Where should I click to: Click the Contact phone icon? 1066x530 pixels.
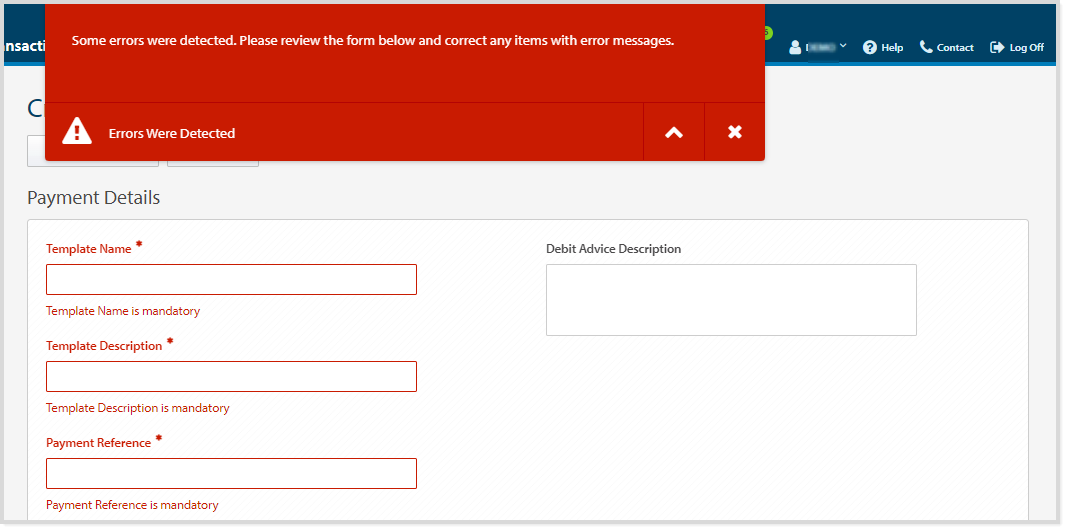click(x=926, y=47)
